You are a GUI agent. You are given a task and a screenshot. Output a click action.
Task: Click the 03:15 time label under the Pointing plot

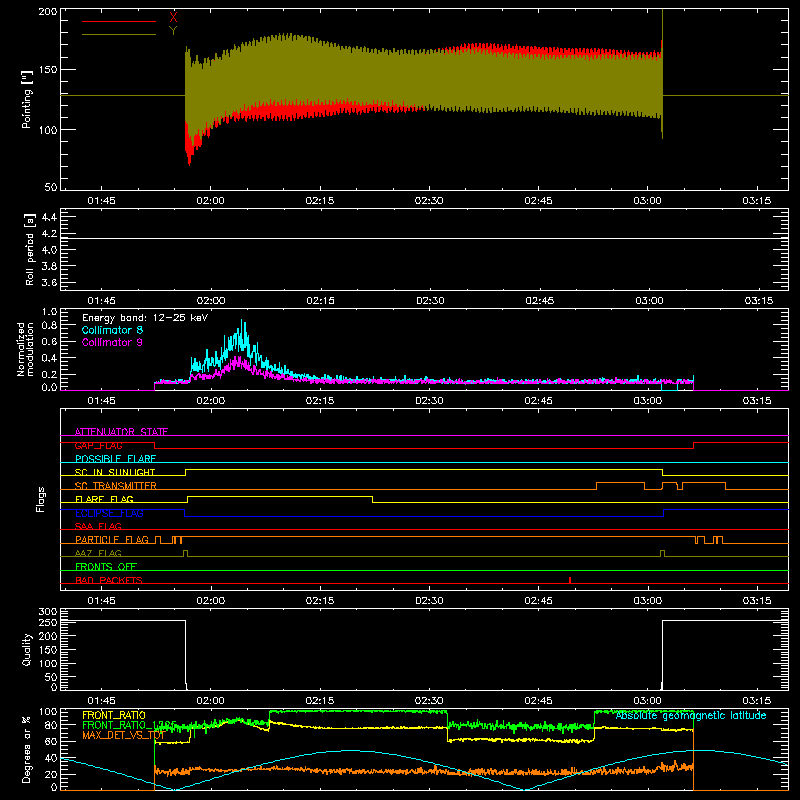pyautogui.click(x=757, y=201)
